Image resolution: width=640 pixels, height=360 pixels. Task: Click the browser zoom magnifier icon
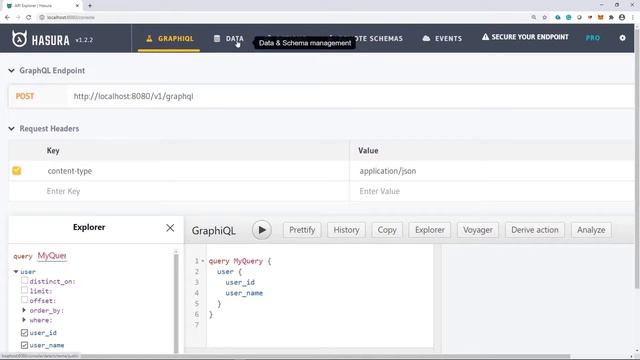534,18
